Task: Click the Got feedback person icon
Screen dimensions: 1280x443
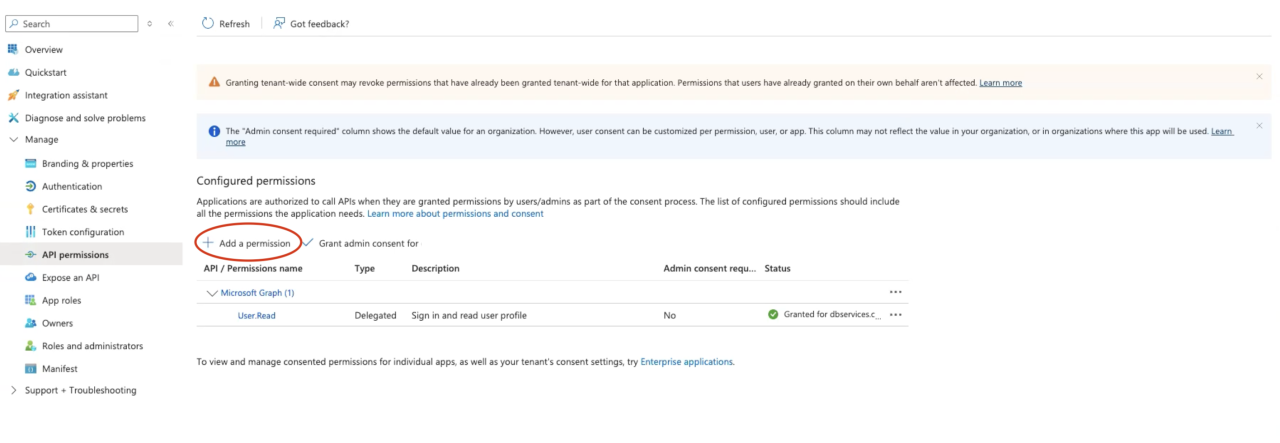Action: click(x=279, y=23)
